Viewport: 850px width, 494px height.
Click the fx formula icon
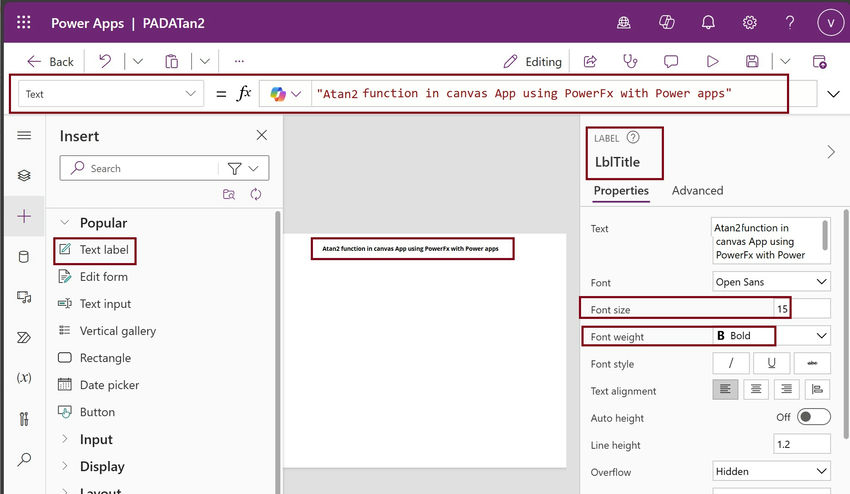click(x=244, y=93)
